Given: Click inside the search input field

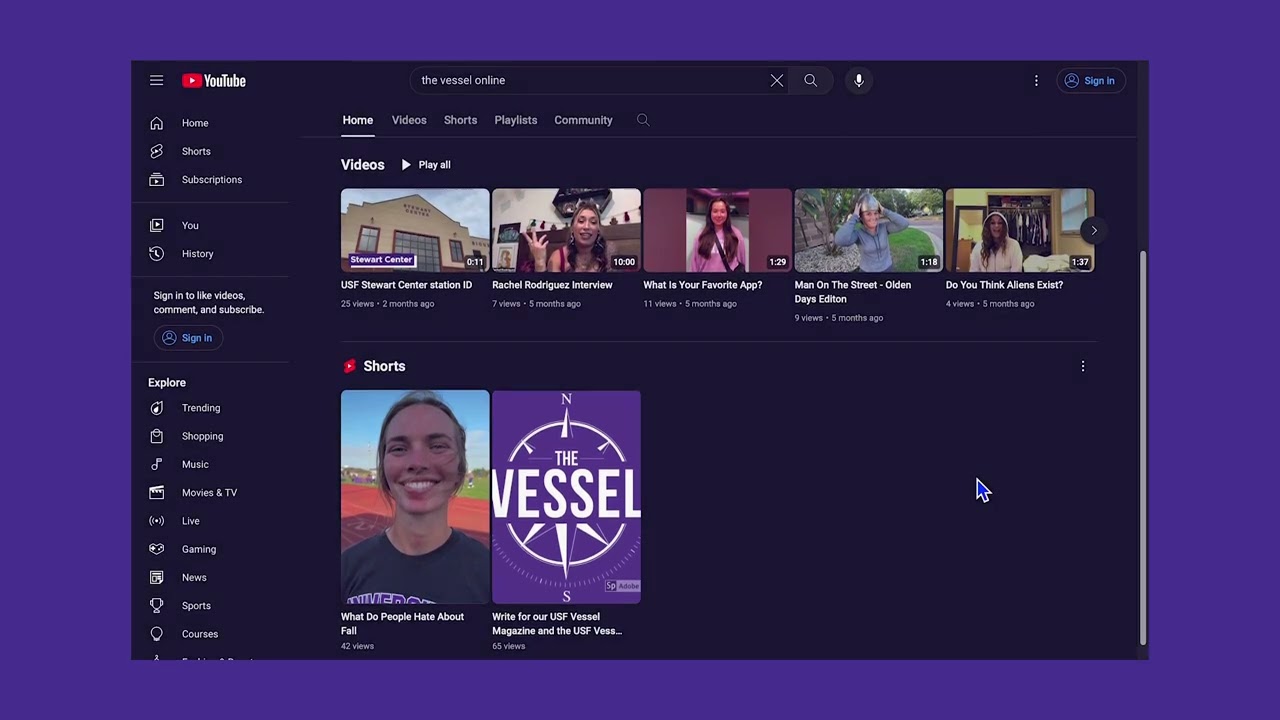Looking at the screenshot, I should tap(590, 80).
